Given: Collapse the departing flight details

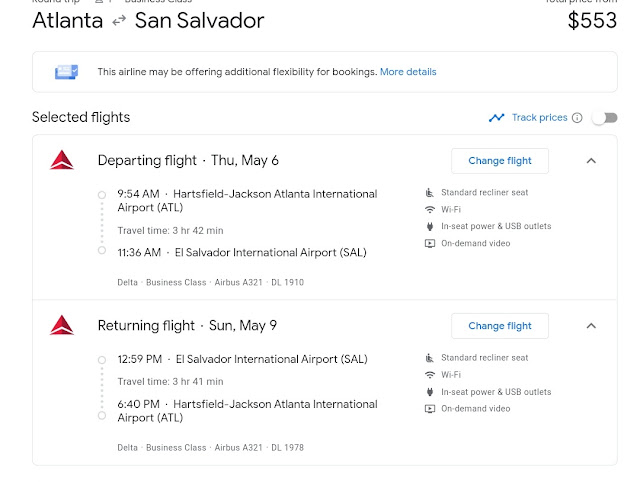Looking at the screenshot, I should 591,160.
